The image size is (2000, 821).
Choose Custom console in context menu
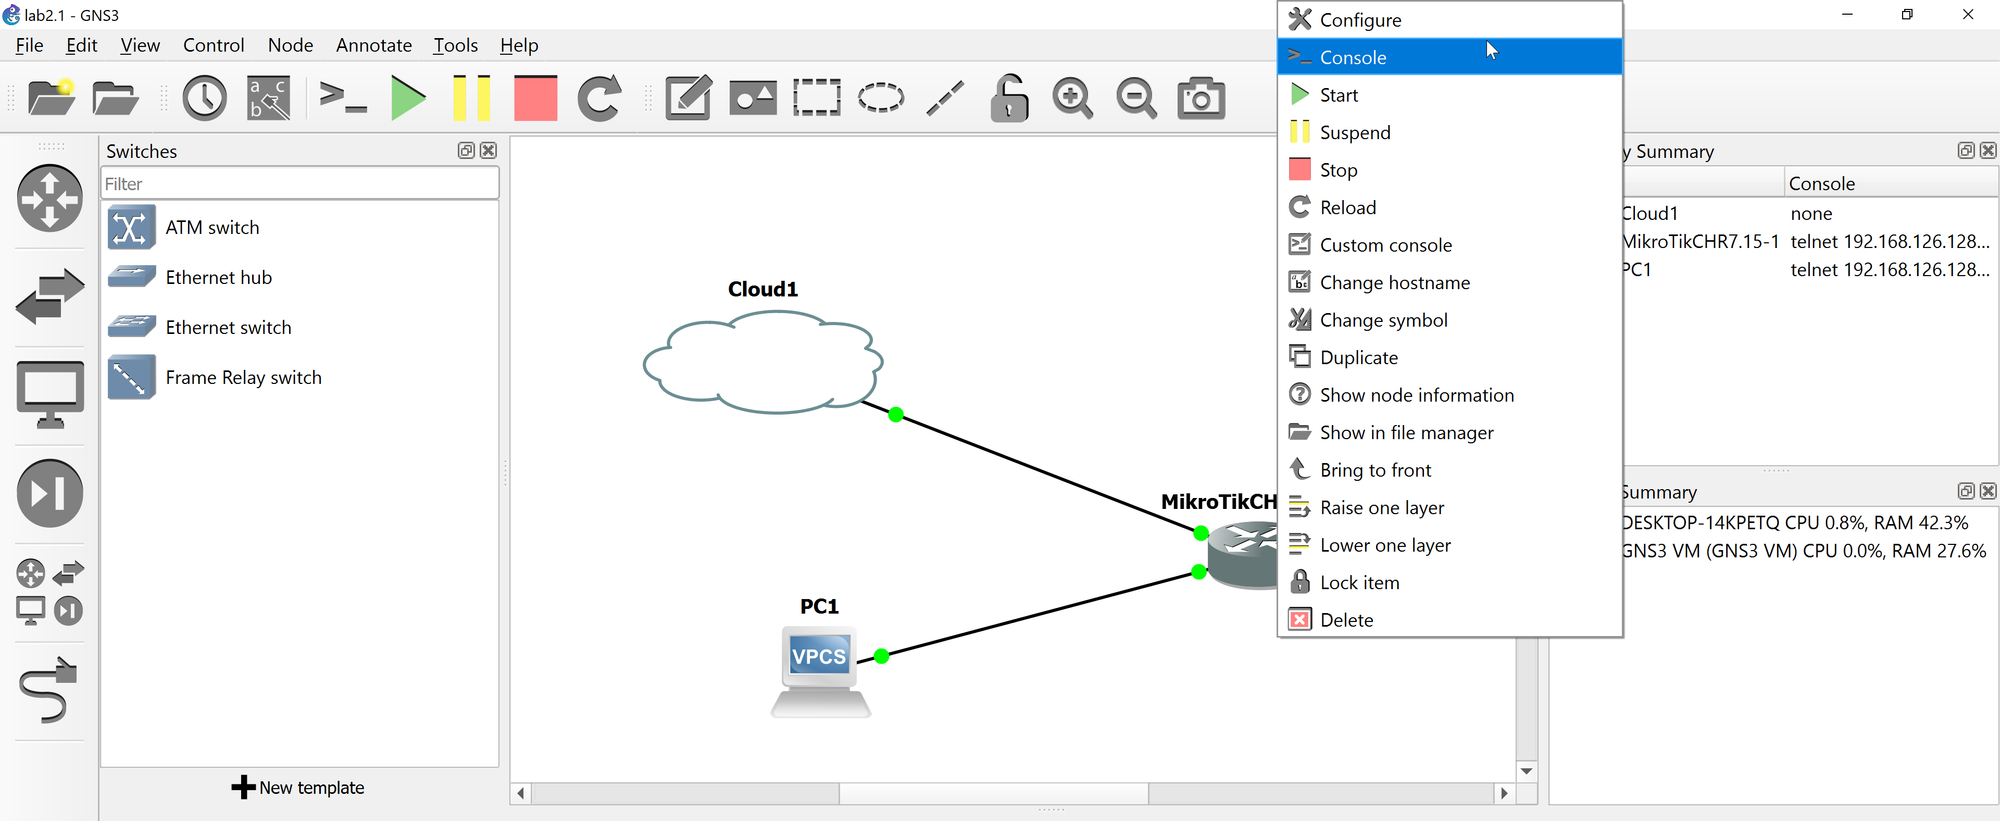point(1450,245)
